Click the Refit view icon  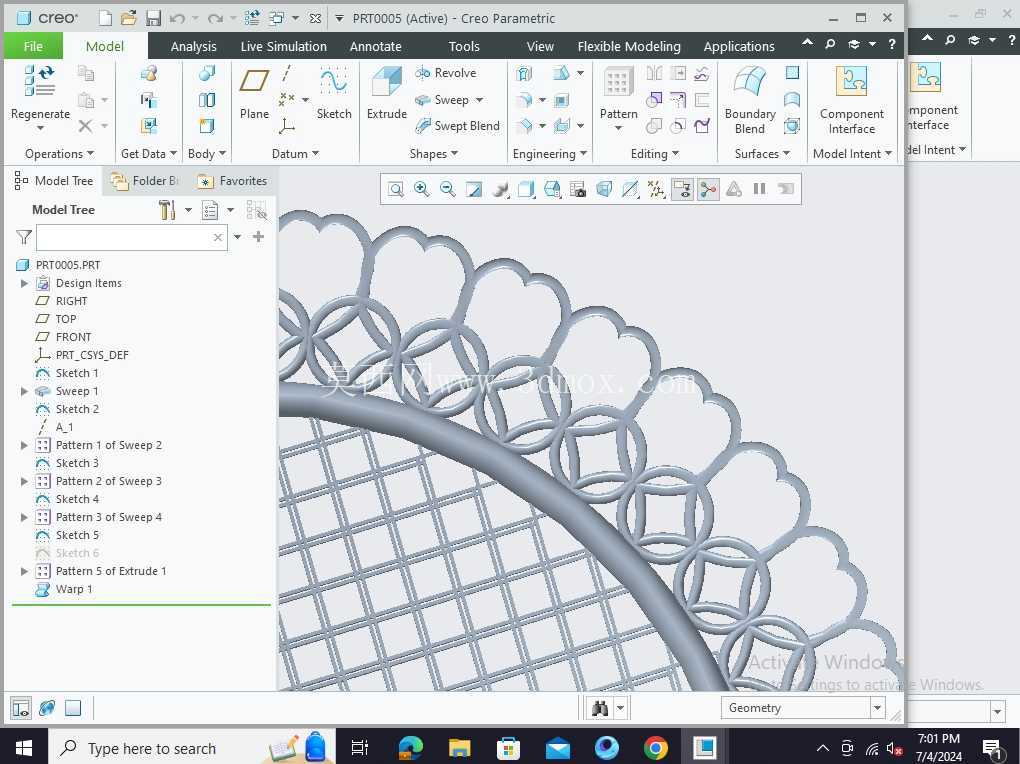click(396, 189)
